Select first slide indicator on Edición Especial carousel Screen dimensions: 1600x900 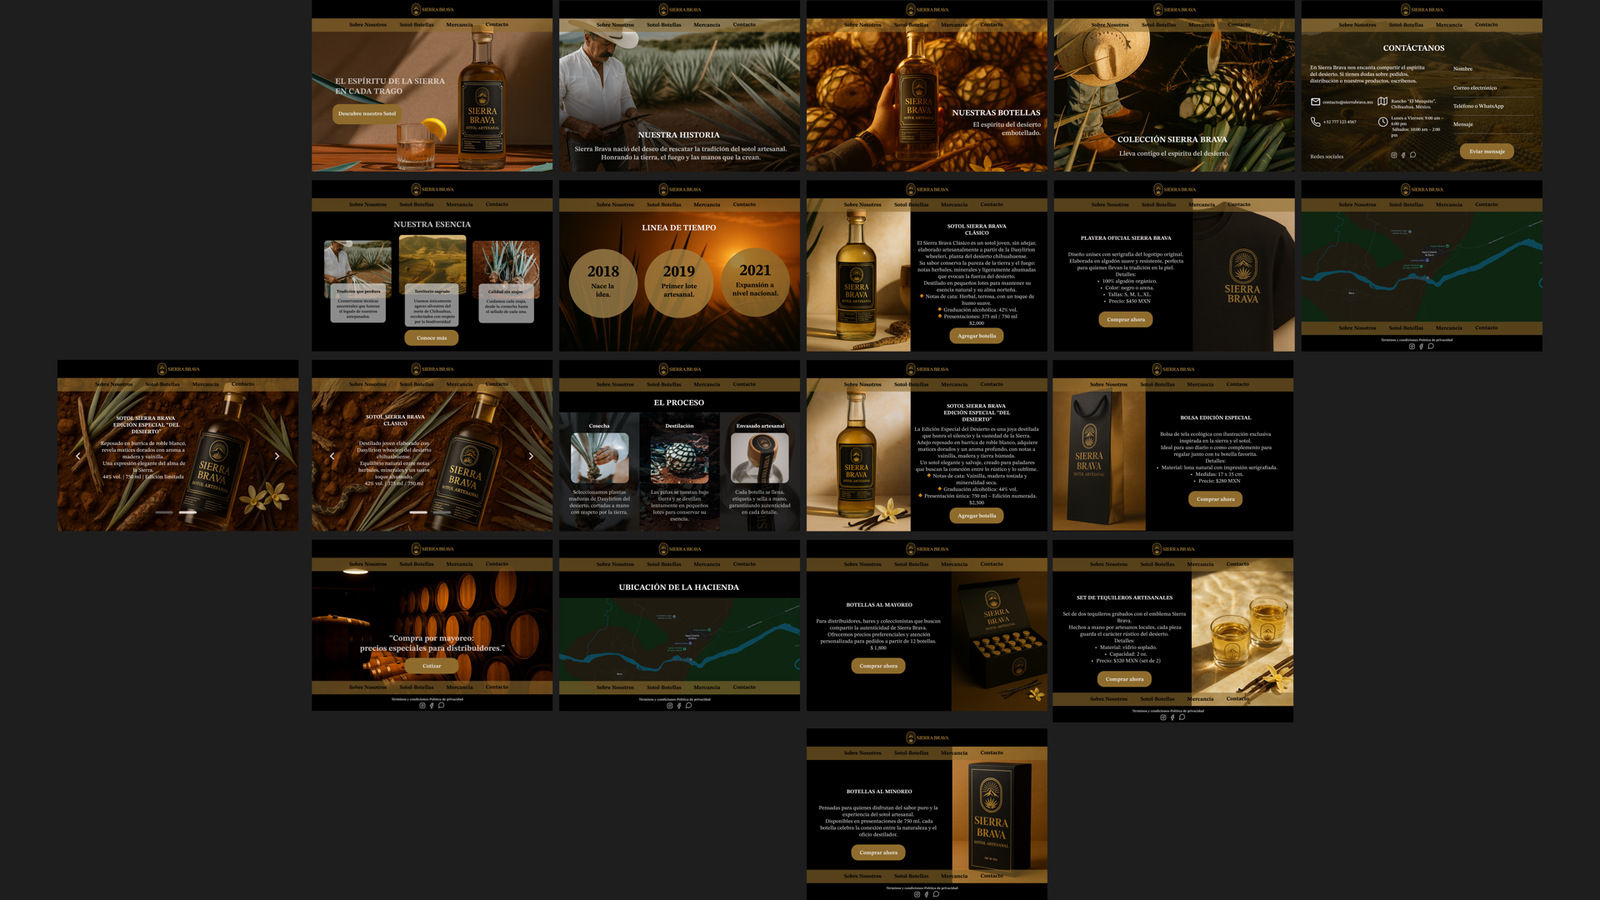164,512
